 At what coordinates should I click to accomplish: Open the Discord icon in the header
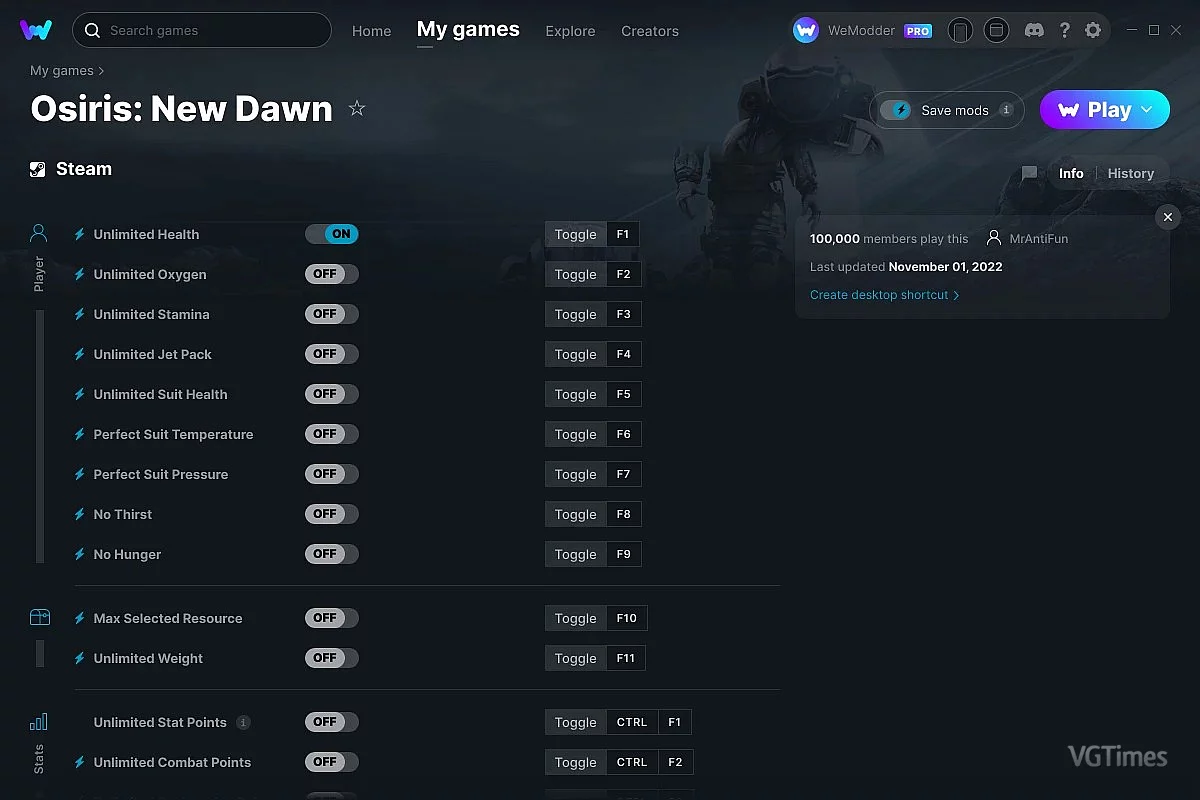click(x=1035, y=30)
